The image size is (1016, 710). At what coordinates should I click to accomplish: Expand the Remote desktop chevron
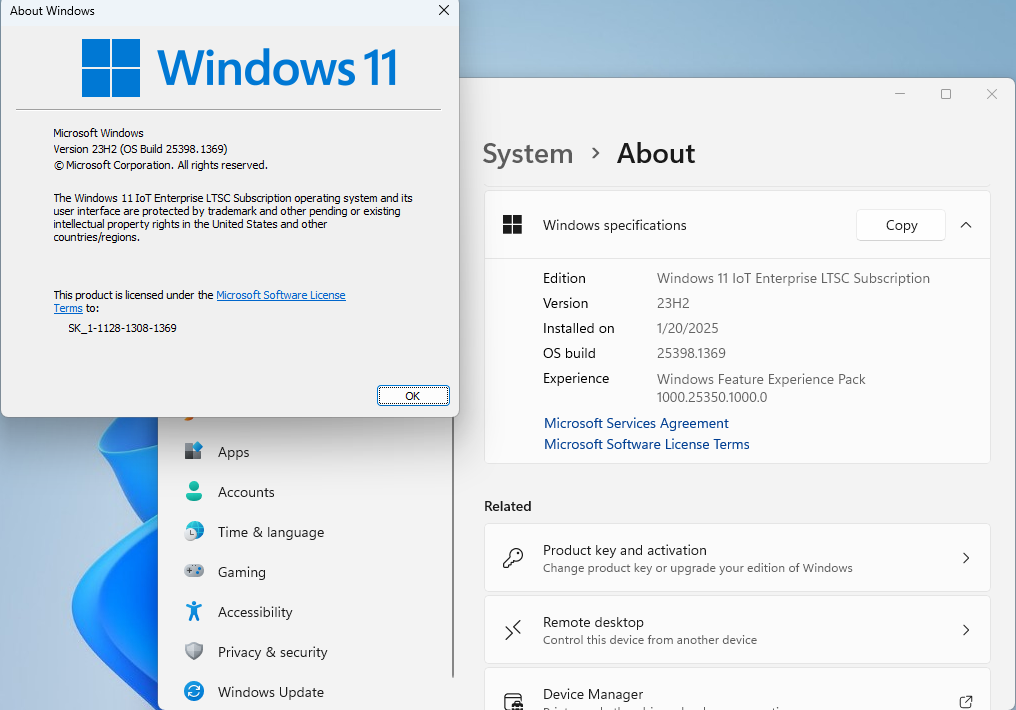965,630
